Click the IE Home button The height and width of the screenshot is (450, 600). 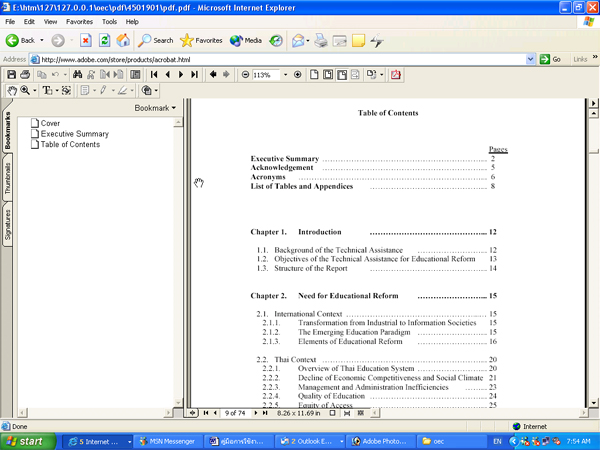122,41
